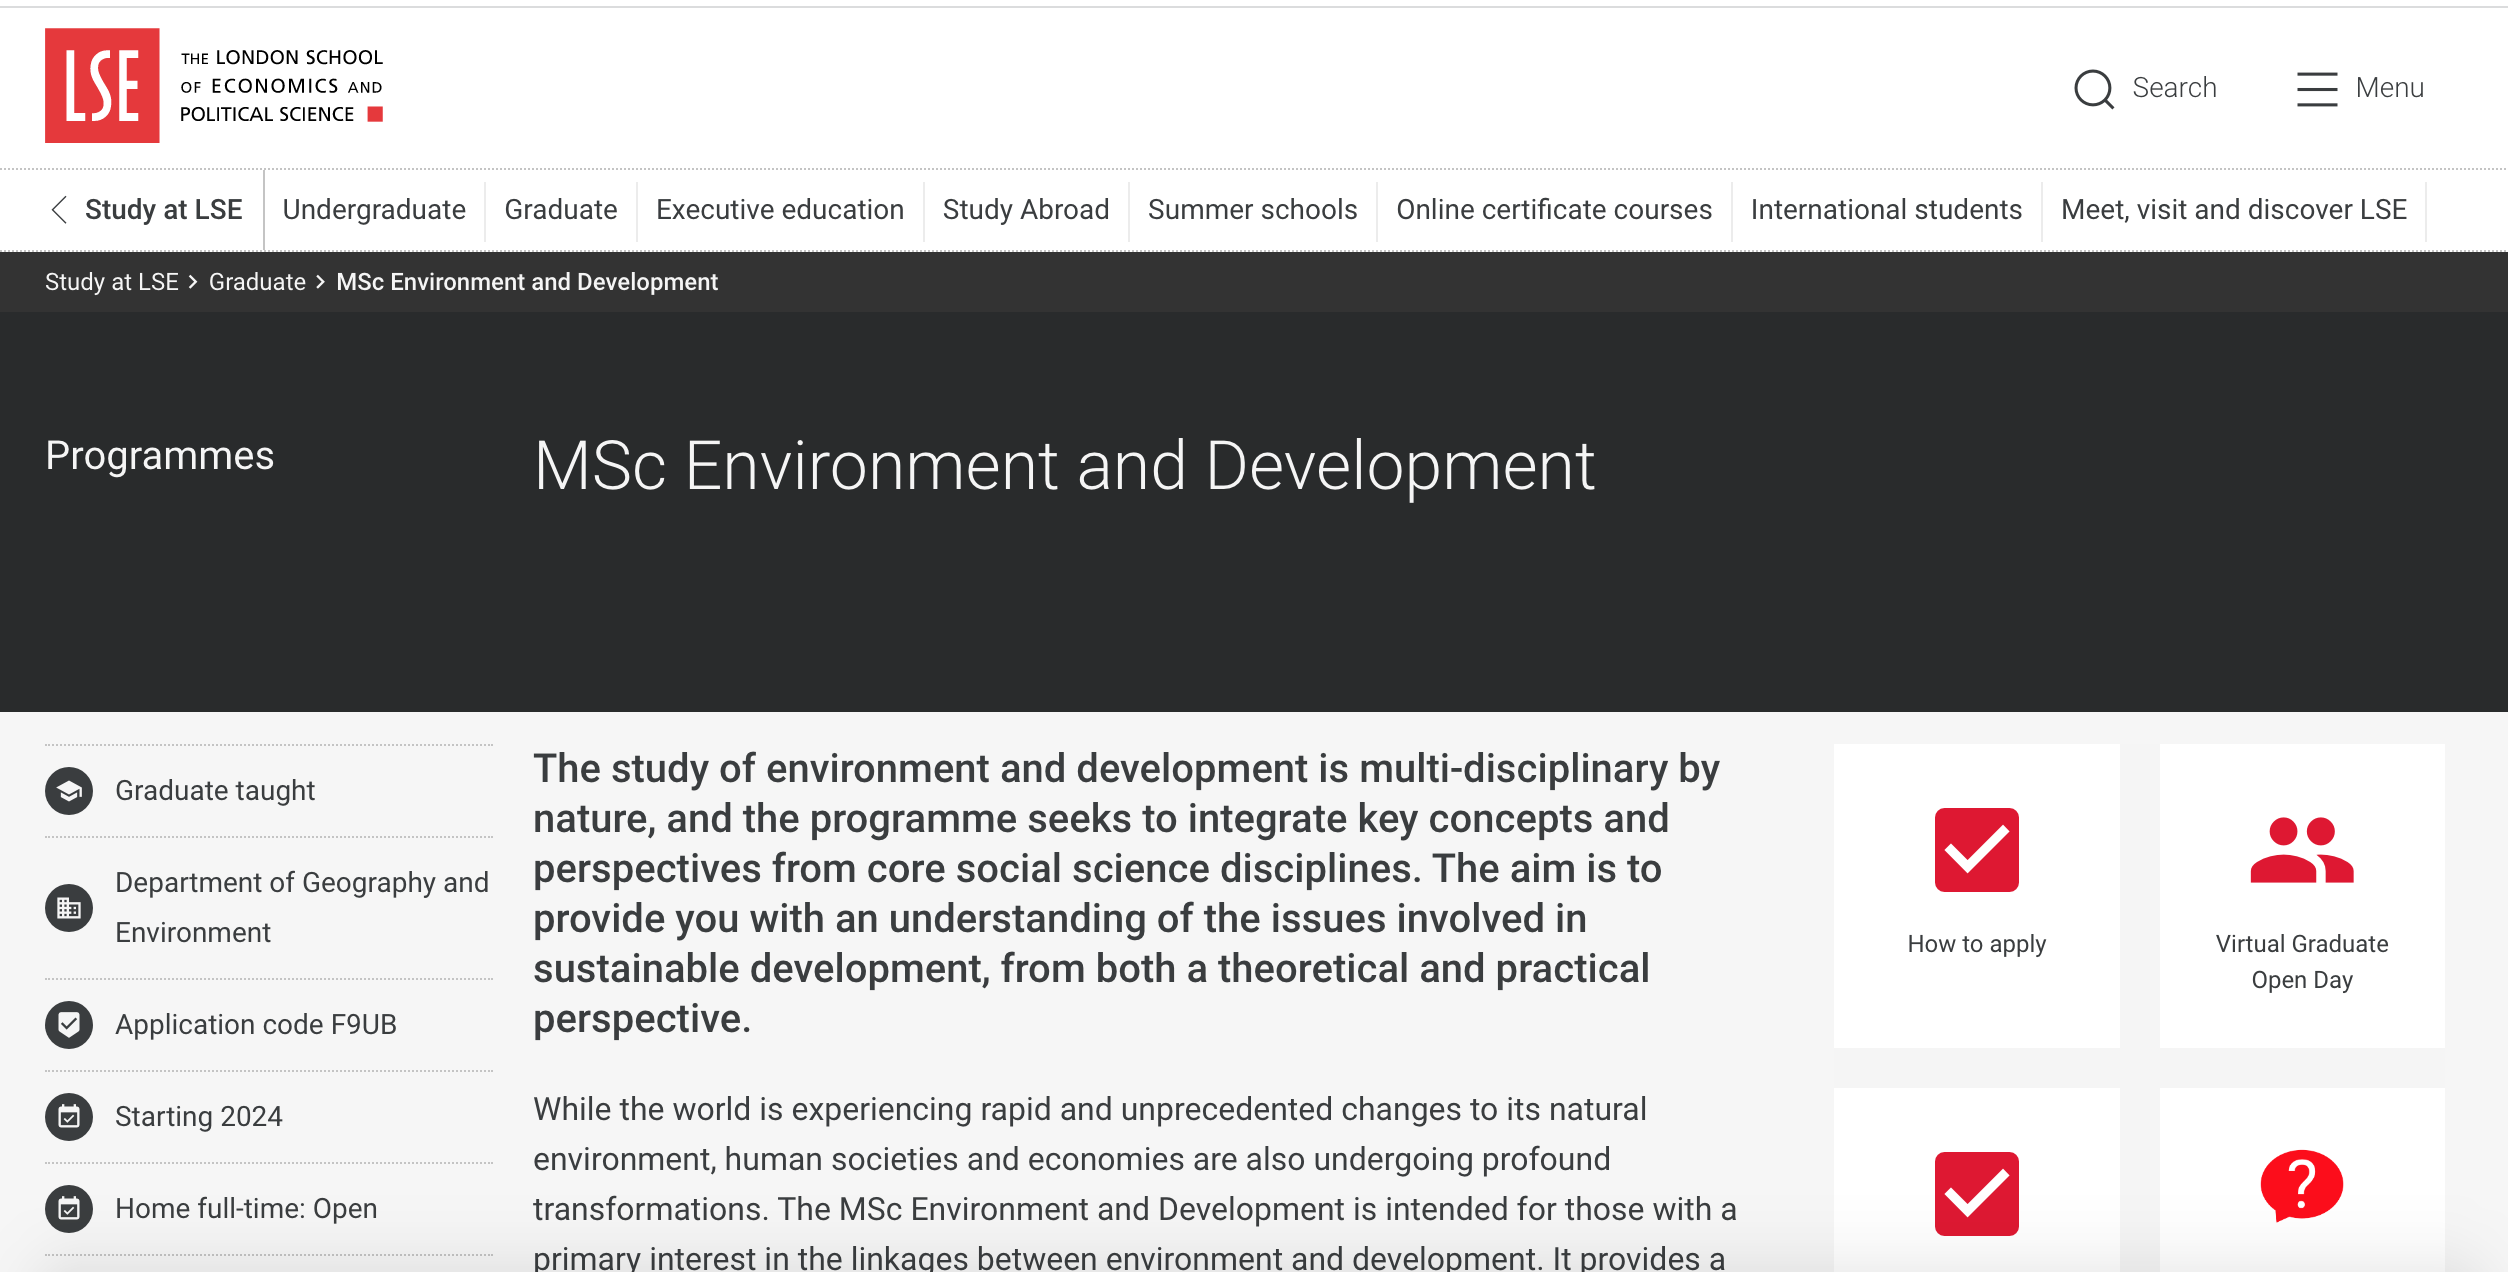Click the Home full-time calendar icon
Viewport: 2508px width, 1272px height.
pyautogui.click(x=69, y=1208)
